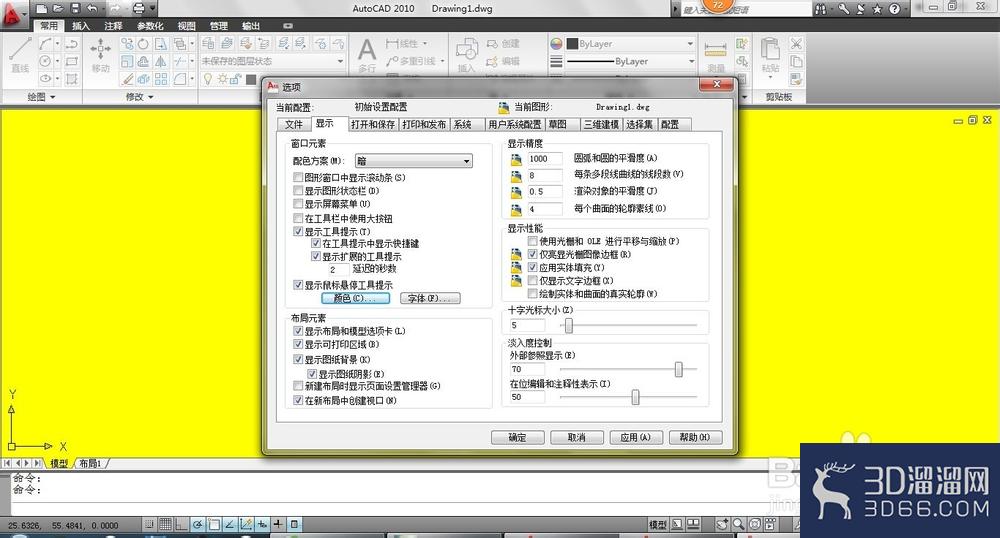Select the array tool in 修改 panel
This screenshot has width=1000, height=538.
click(x=161, y=79)
